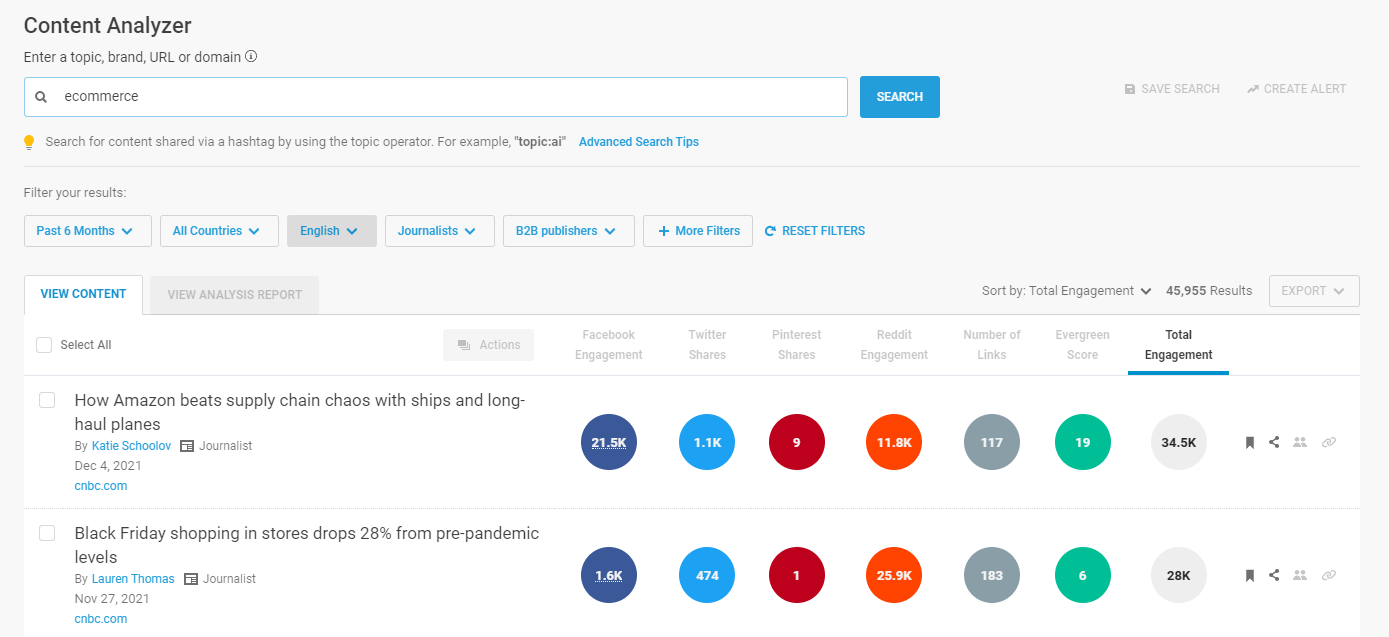Sort by Facebook Engagement column
The width and height of the screenshot is (1389, 637).
point(609,345)
